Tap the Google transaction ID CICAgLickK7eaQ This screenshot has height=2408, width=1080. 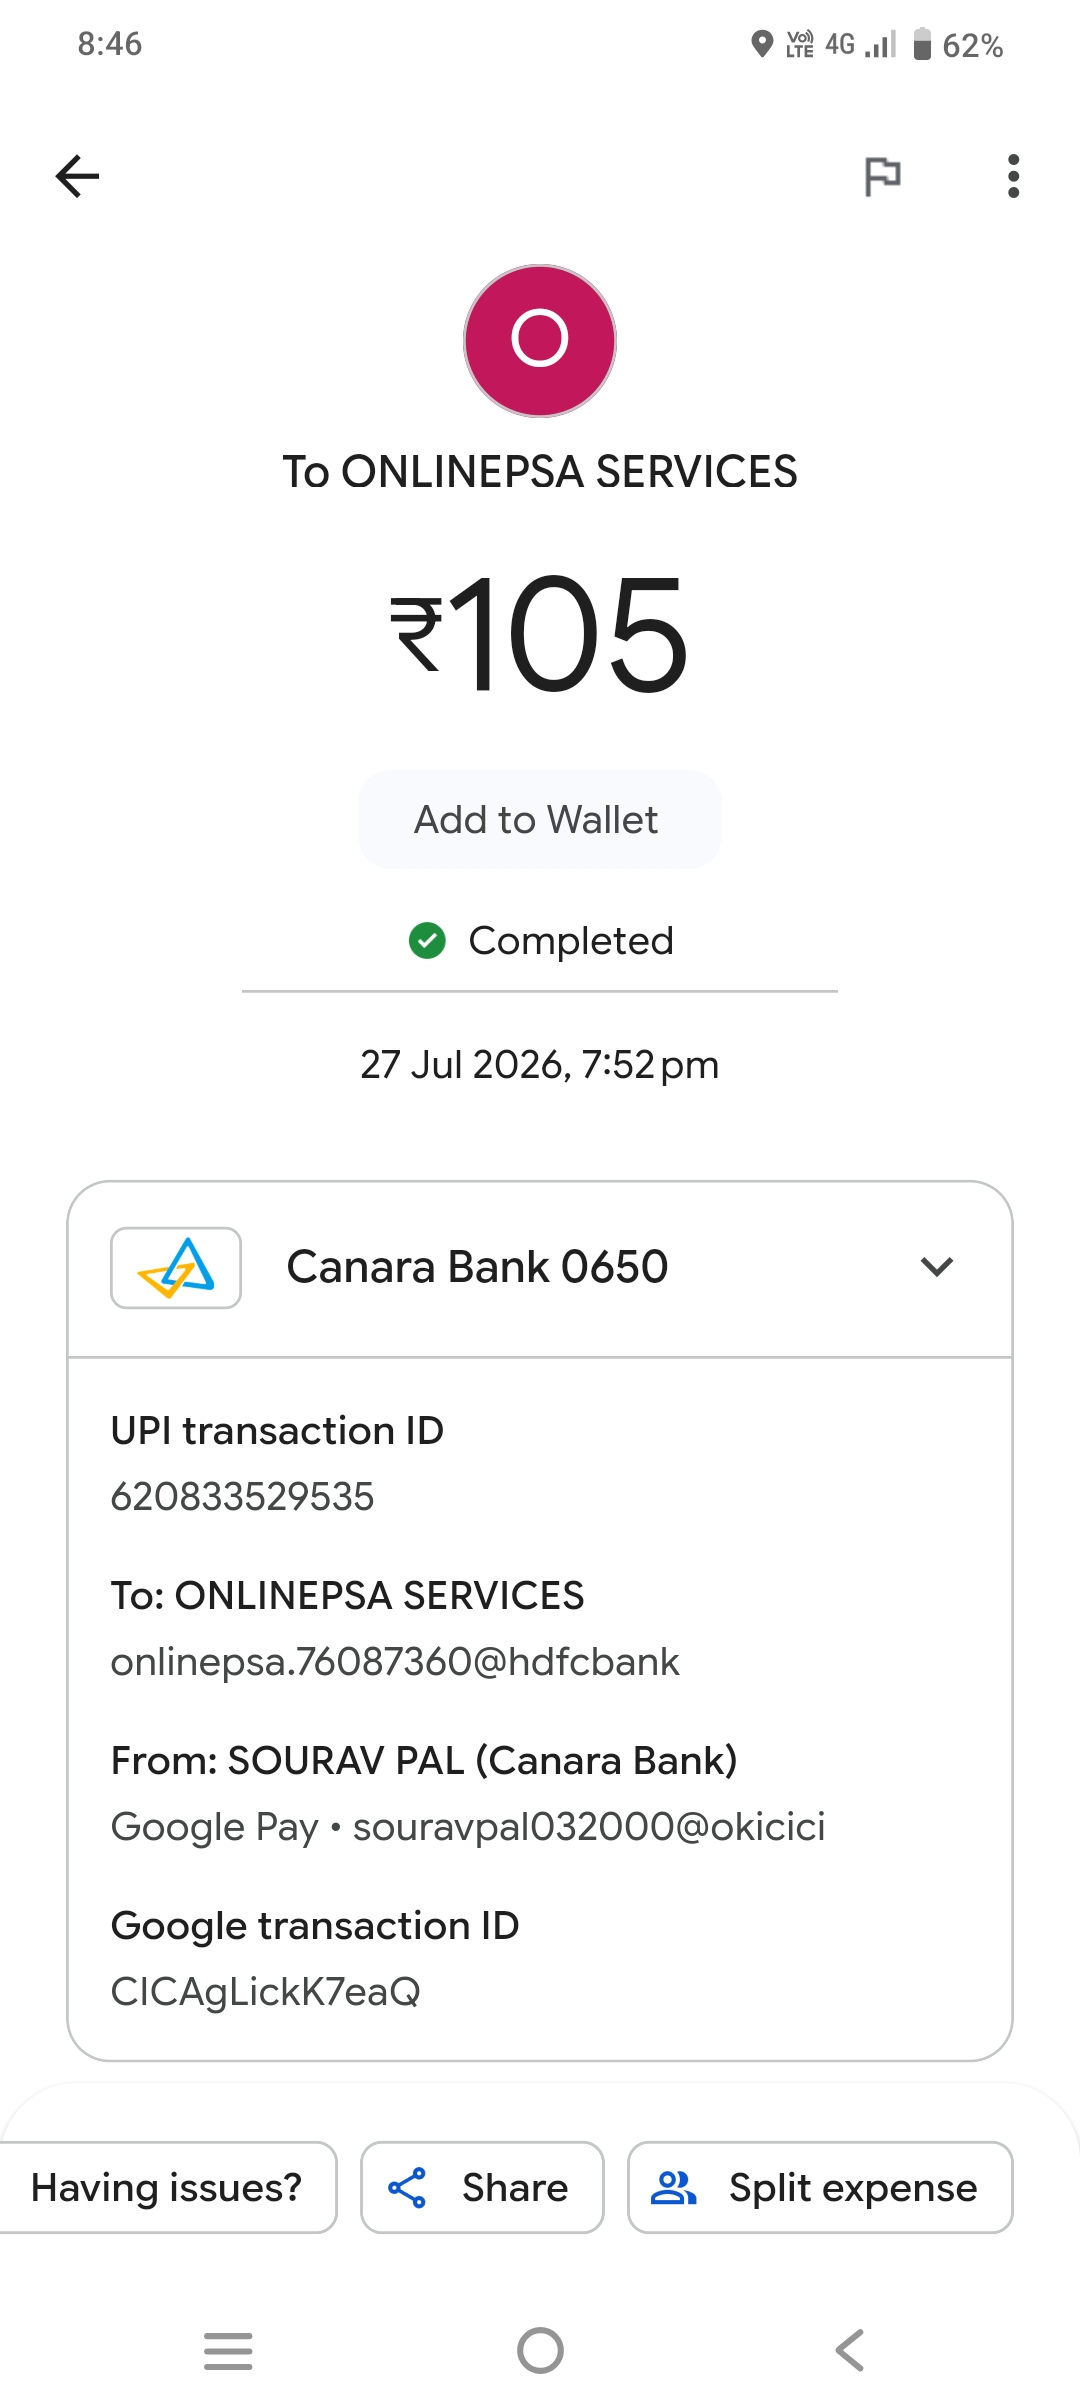click(x=265, y=1992)
